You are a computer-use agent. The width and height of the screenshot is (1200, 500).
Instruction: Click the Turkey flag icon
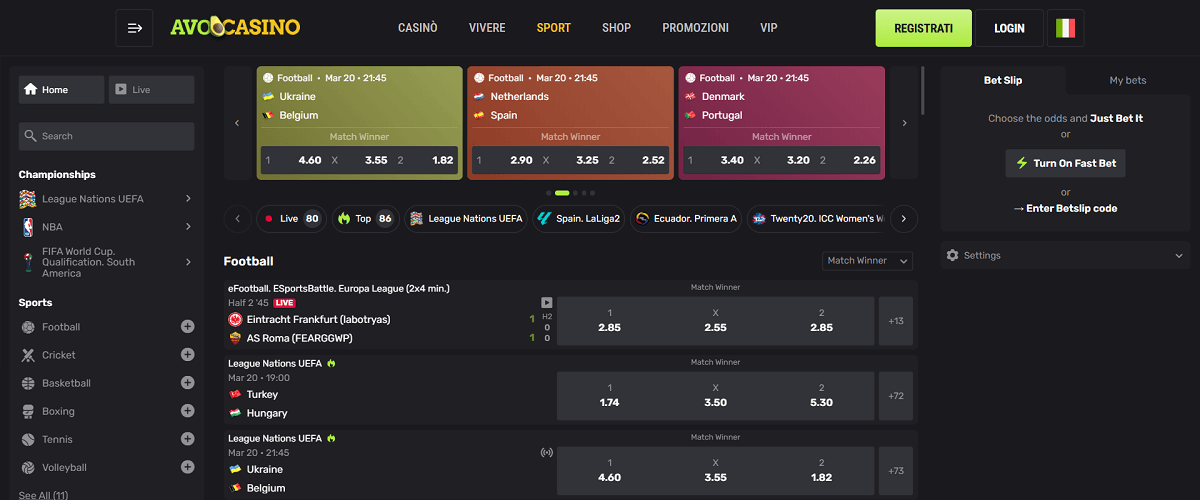click(236, 394)
